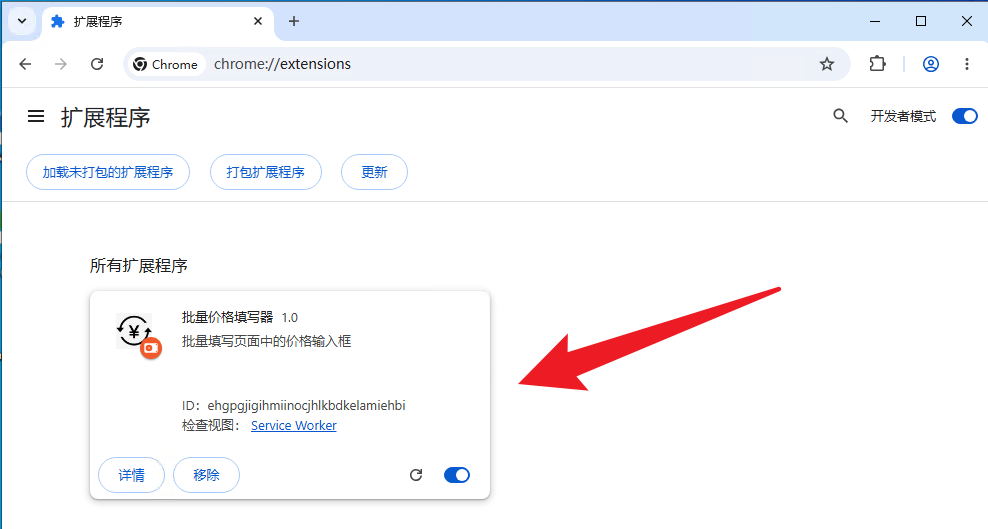This screenshot has height=529, width=988.
Task: Open the hamburger main menu
Action: [x=36, y=117]
